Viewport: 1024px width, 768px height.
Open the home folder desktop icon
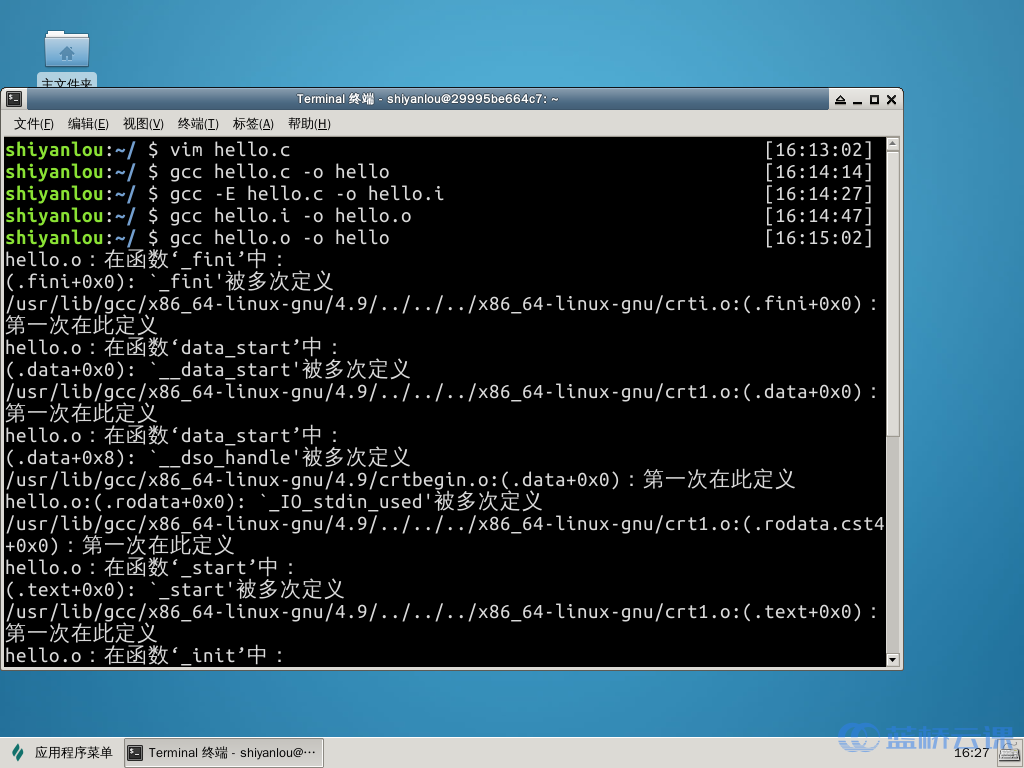(67, 52)
